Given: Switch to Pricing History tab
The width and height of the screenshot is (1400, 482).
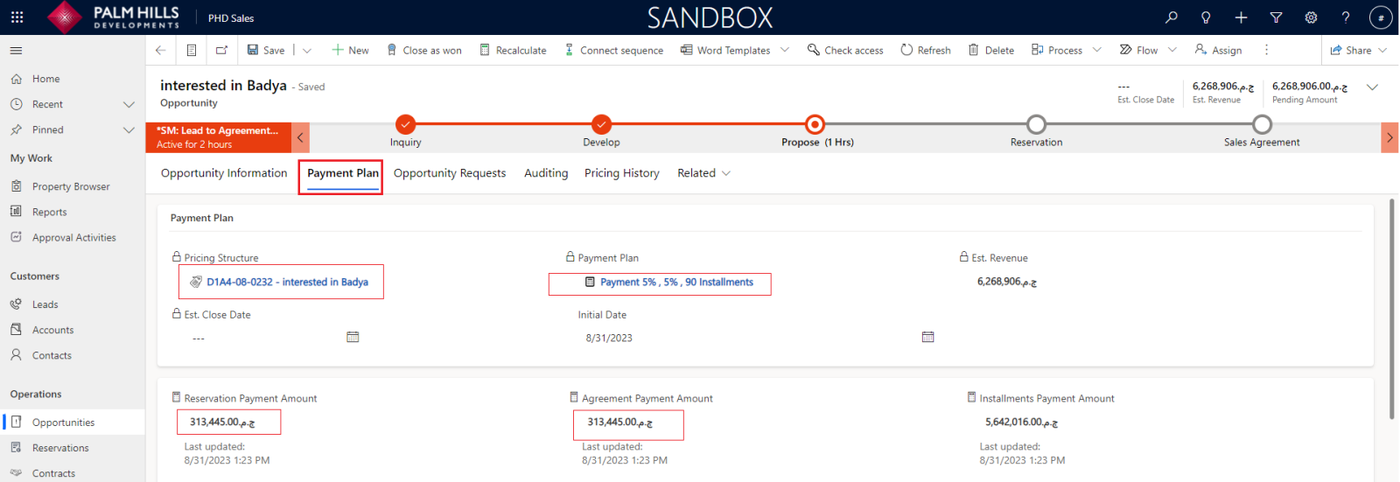Looking at the screenshot, I should point(622,173).
